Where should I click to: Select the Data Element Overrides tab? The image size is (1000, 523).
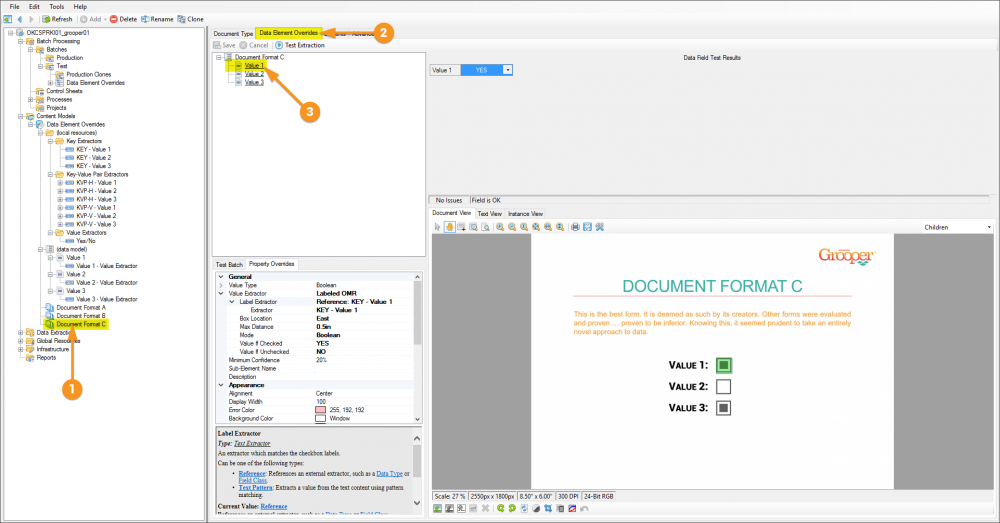tap(288, 33)
